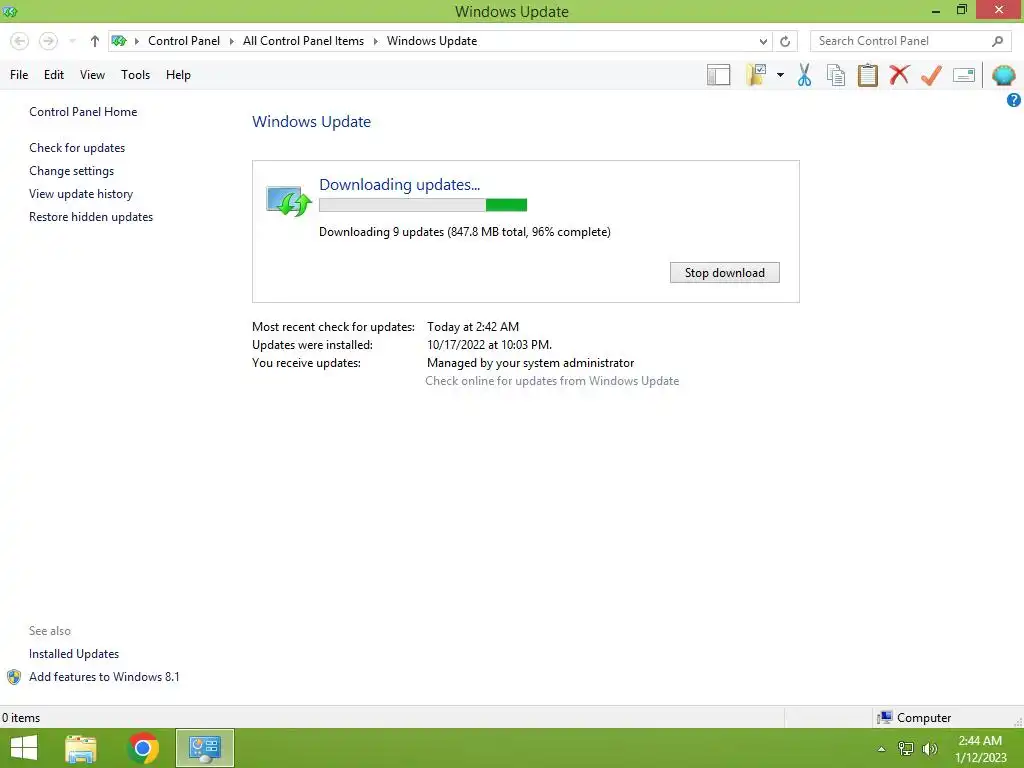Open the Help menu
1024x768 pixels.
178,75
